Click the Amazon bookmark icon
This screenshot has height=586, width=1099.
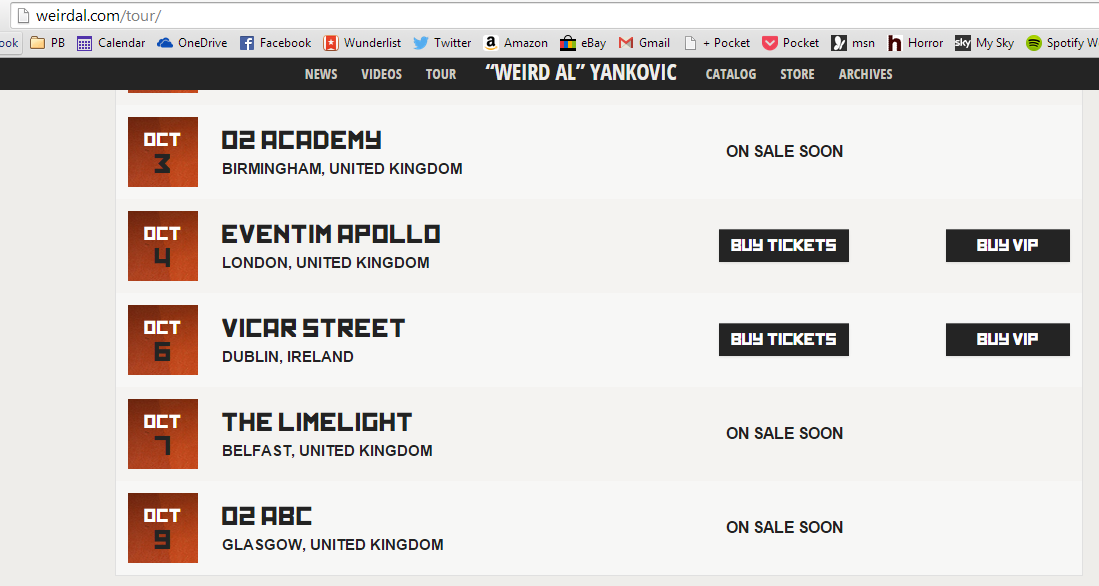(x=491, y=43)
